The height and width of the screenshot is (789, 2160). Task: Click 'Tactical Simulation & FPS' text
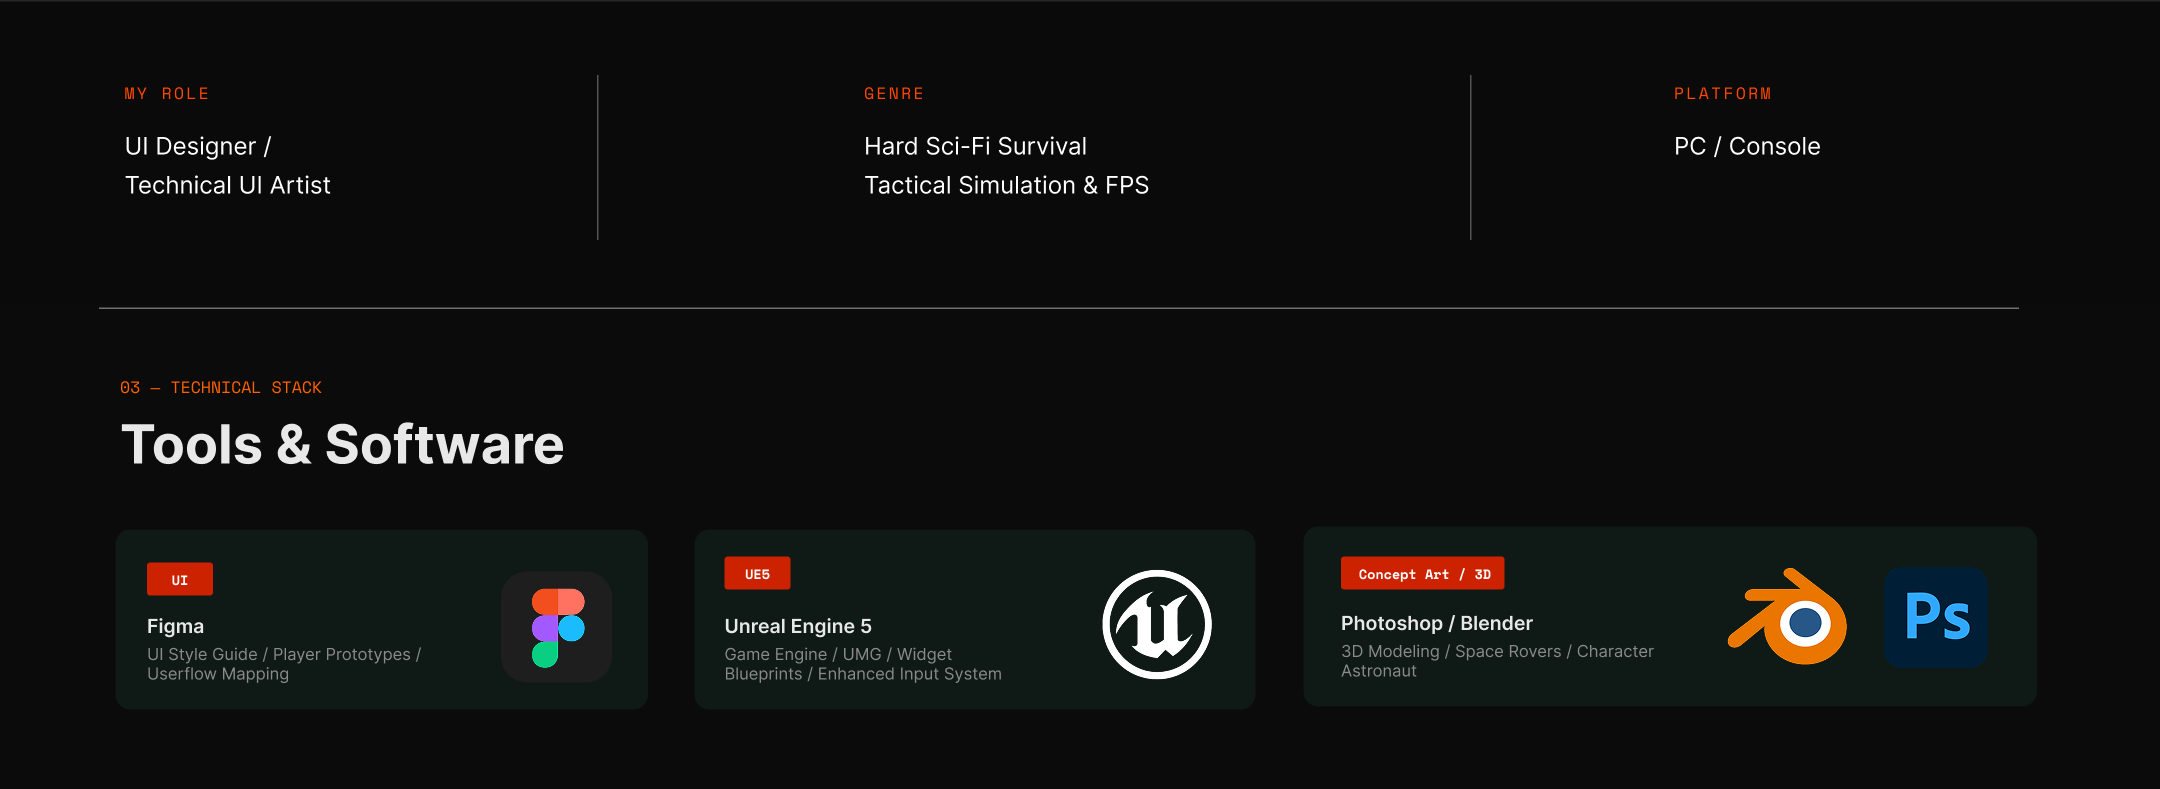pos(1006,185)
